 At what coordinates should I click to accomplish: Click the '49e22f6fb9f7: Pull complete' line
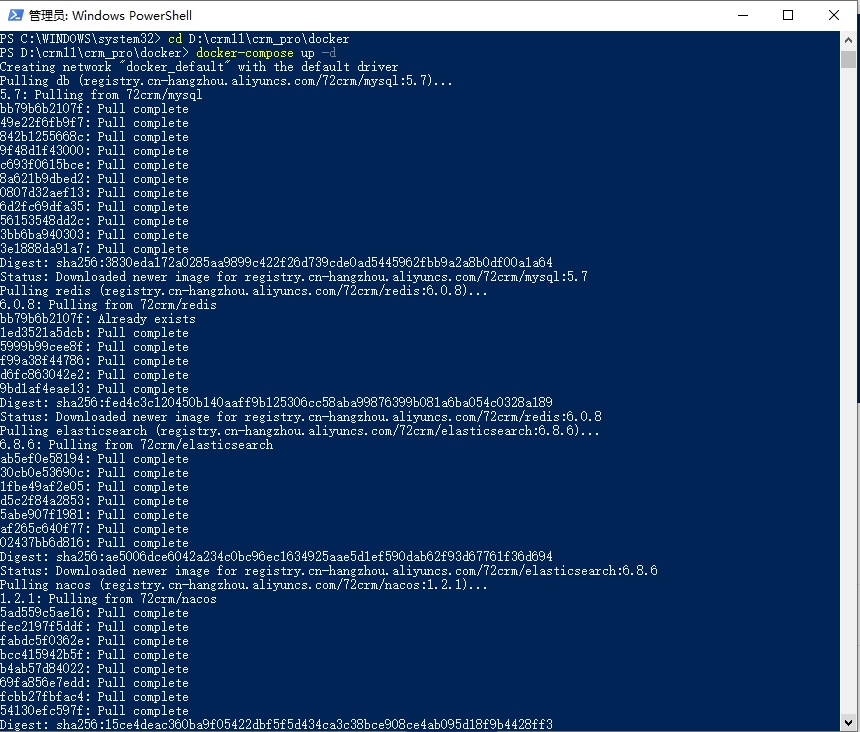[x=94, y=123]
